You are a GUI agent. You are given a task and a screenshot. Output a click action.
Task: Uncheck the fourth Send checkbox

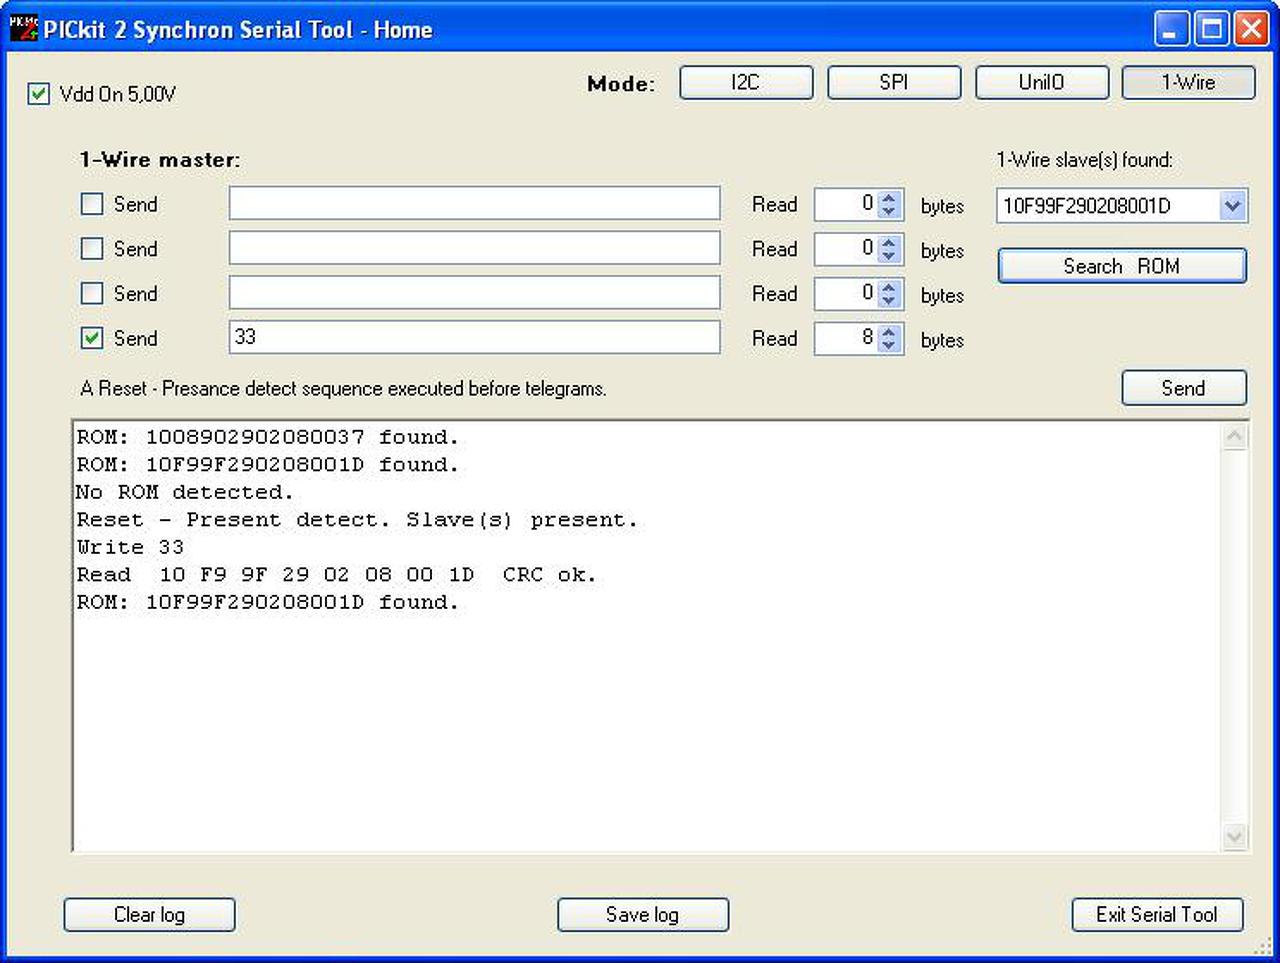click(x=92, y=338)
